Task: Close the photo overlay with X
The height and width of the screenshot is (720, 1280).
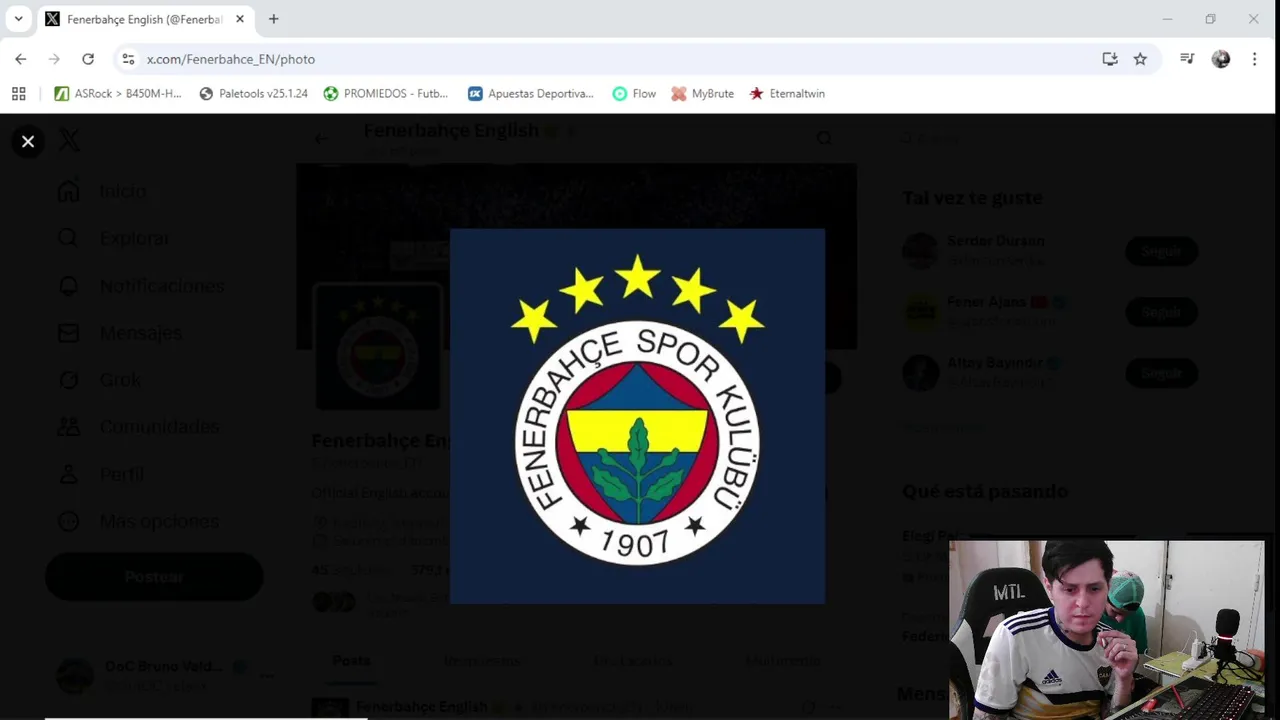Action: pos(28,142)
